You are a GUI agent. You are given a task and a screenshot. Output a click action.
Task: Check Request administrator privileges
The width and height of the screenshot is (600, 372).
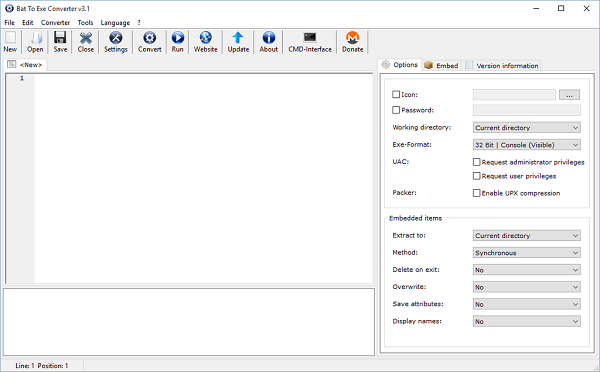476,162
